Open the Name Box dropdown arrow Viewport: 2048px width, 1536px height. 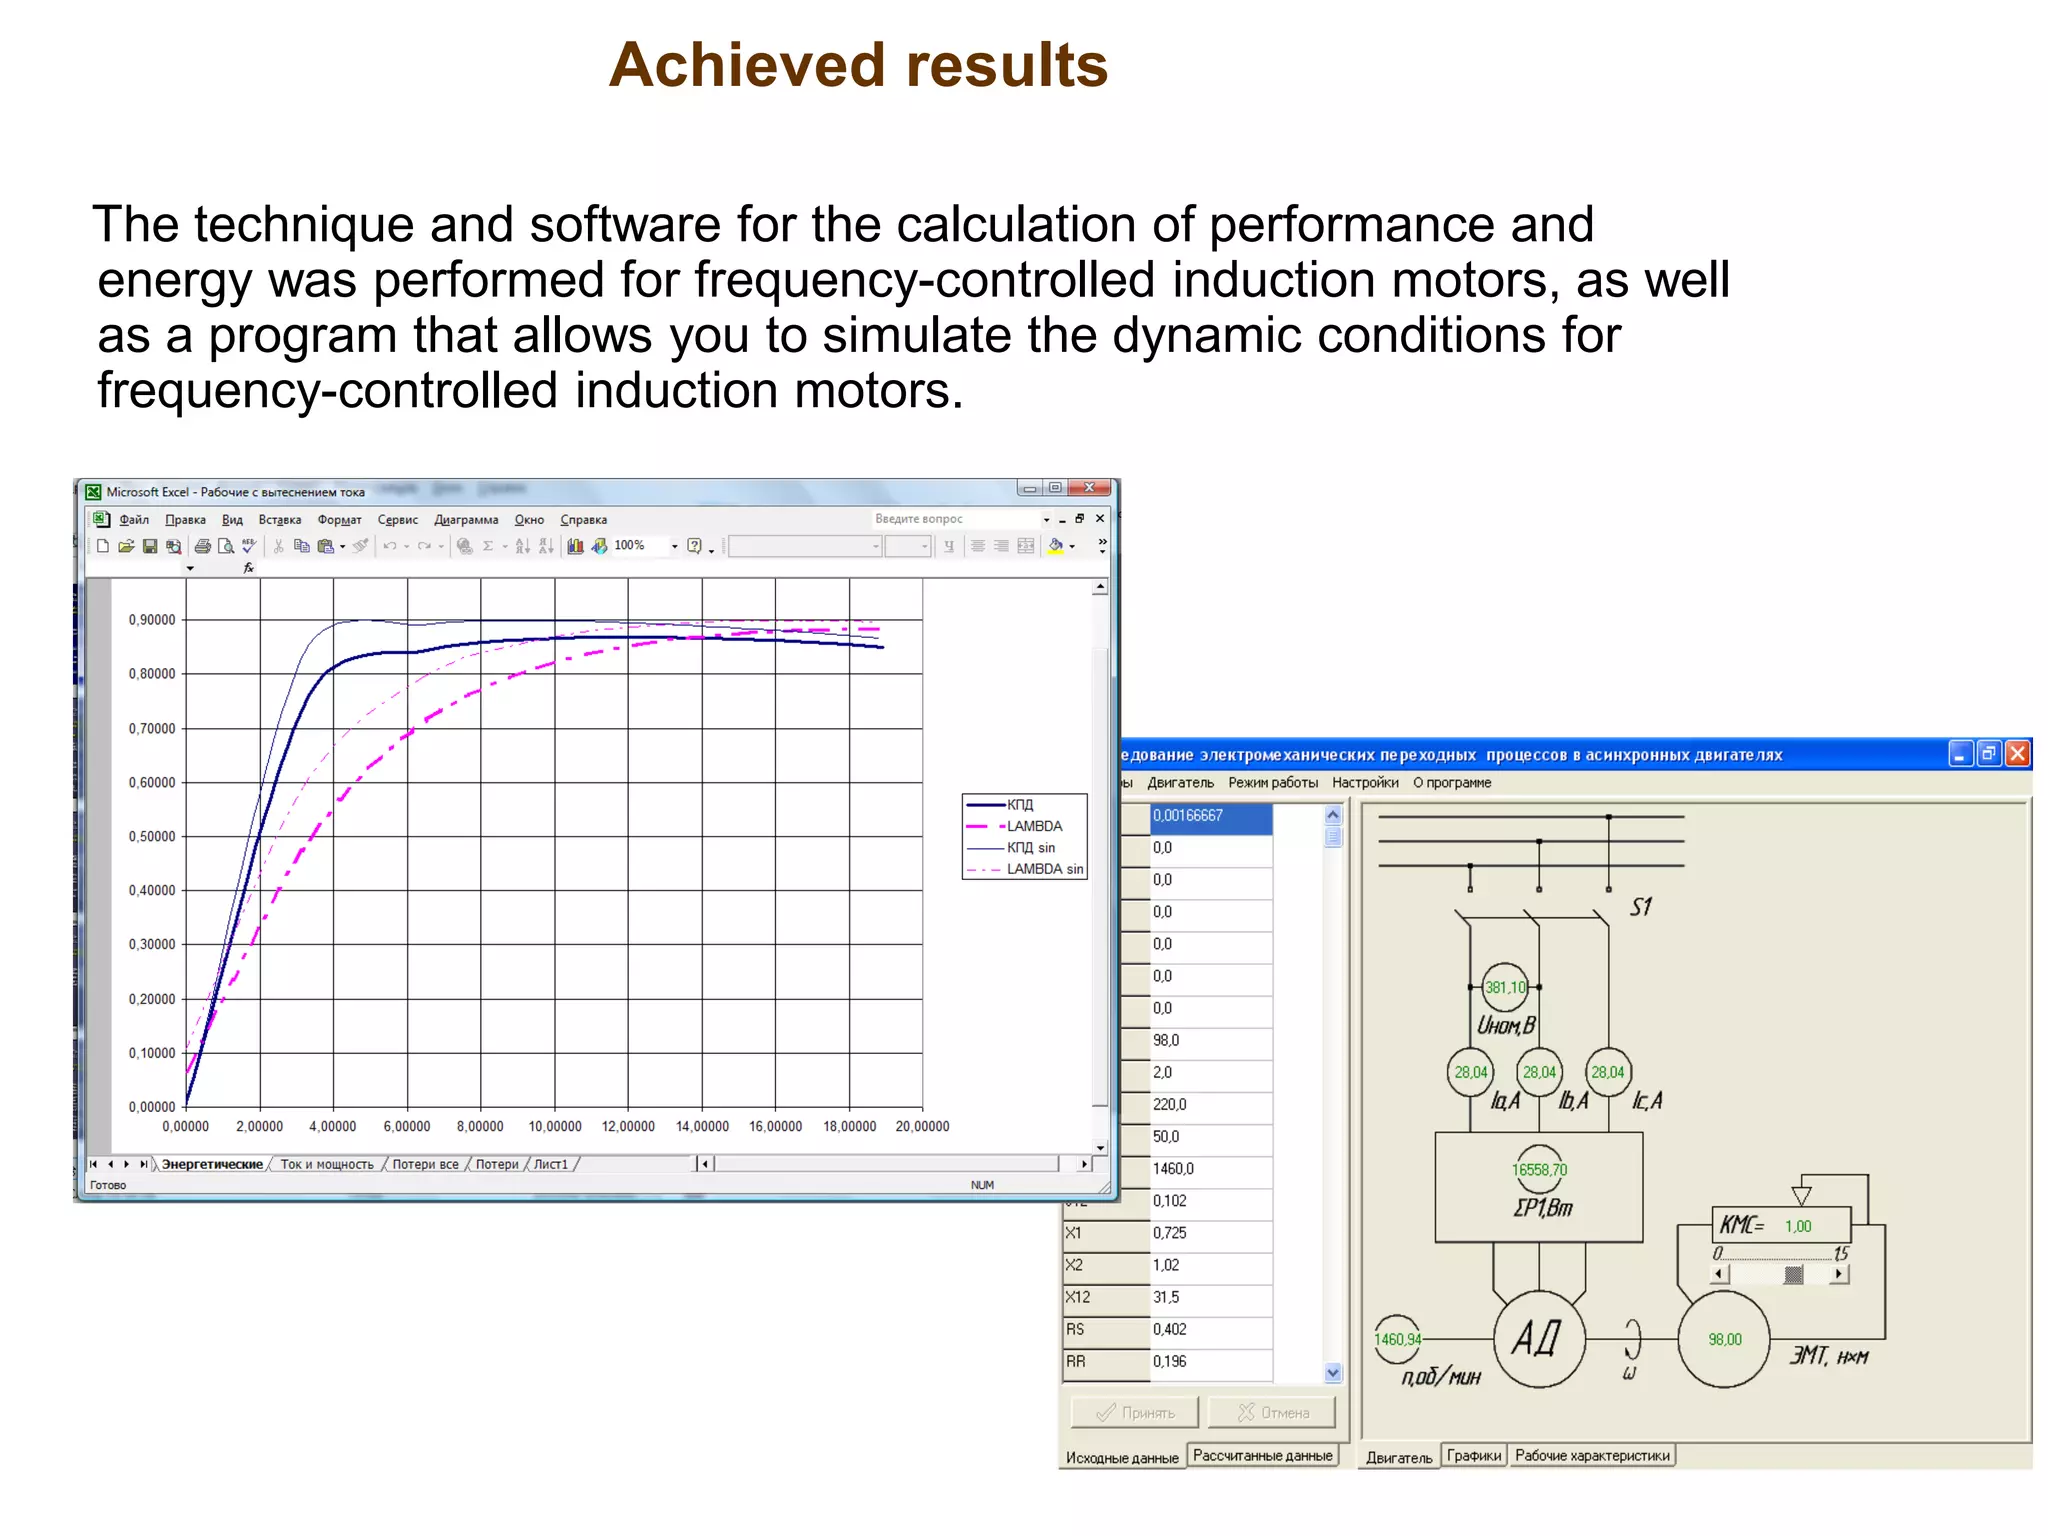[190, 568]
